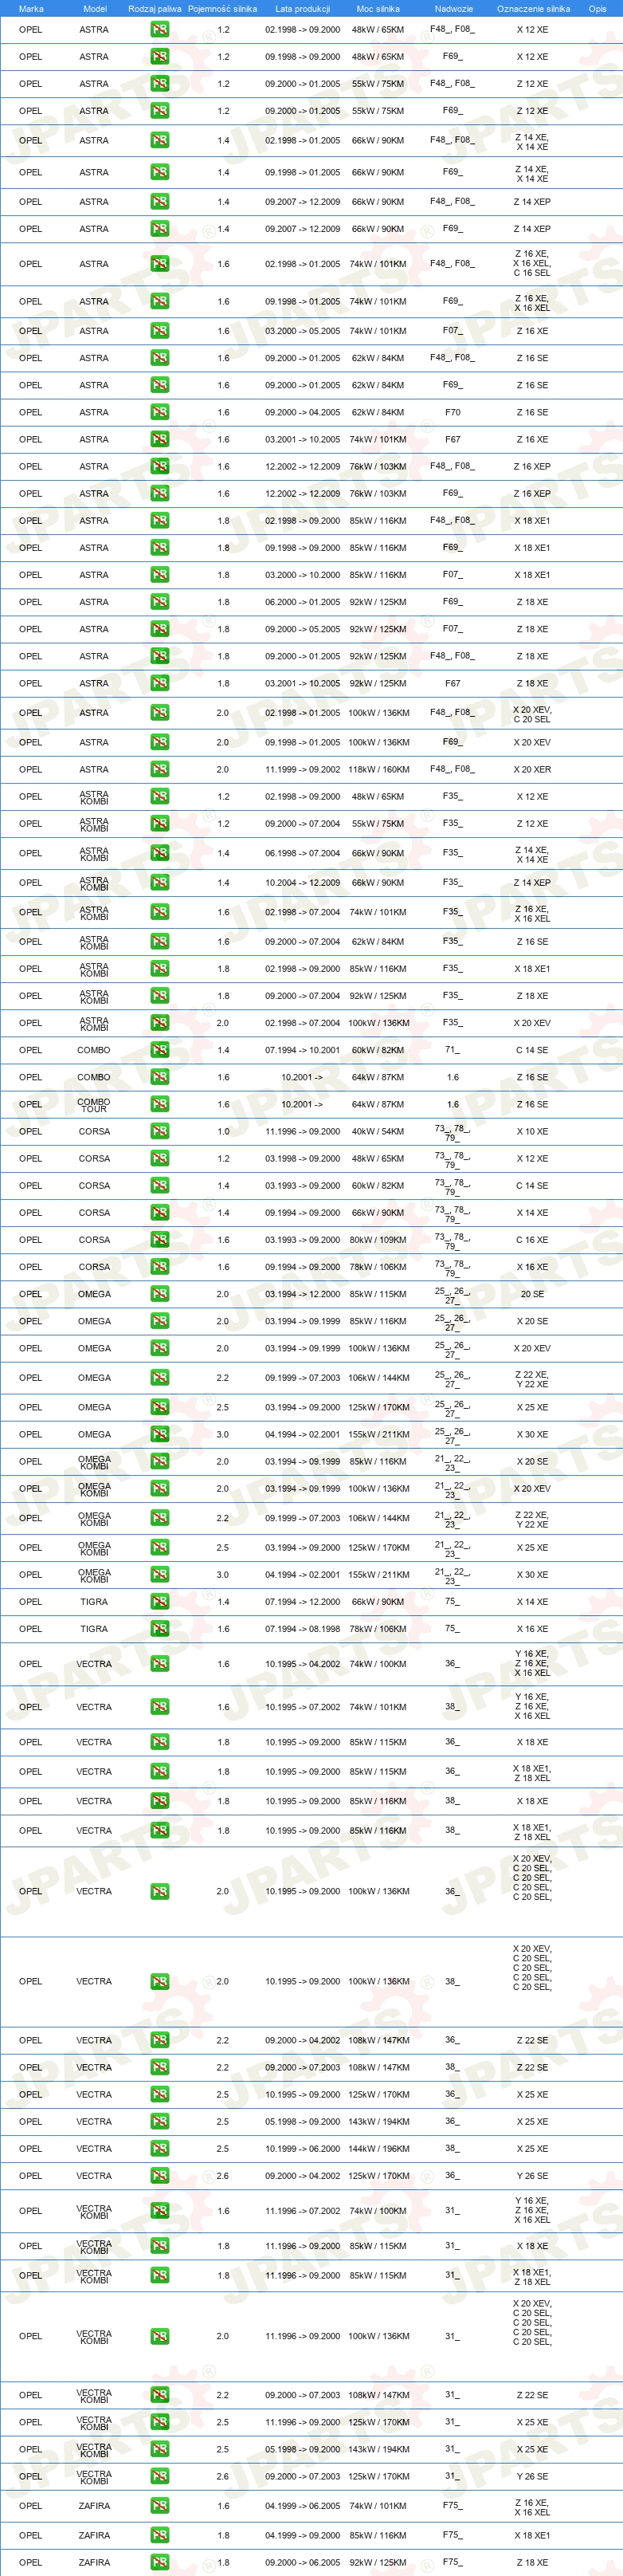Image resolution: width=623 pixels, height=2576 pixels.
Task: Click the fuel icon in the ZAFIRA X 18 XE1 row
Action: (x=160, y=2535)
